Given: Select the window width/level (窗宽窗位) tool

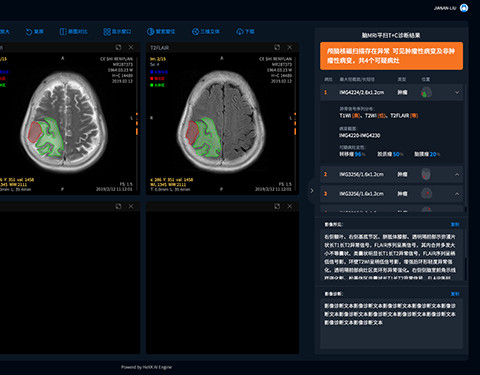Looking at the screenshot, I should (161, 32).
